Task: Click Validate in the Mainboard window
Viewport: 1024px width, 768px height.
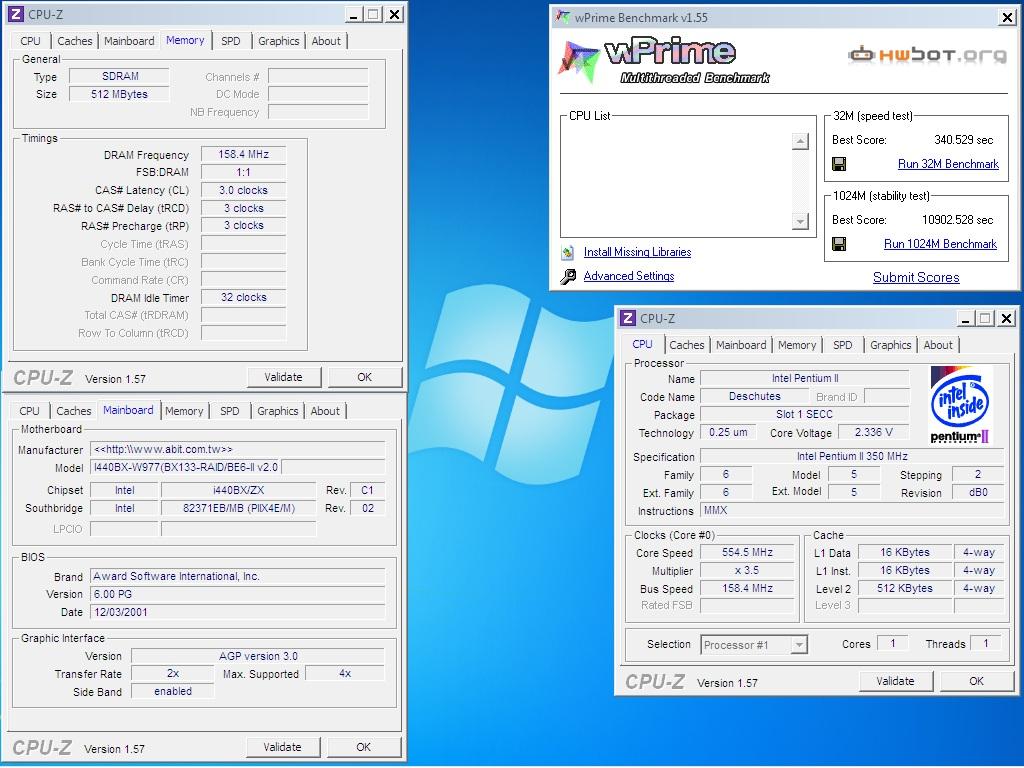Action: tap(282, 747)
